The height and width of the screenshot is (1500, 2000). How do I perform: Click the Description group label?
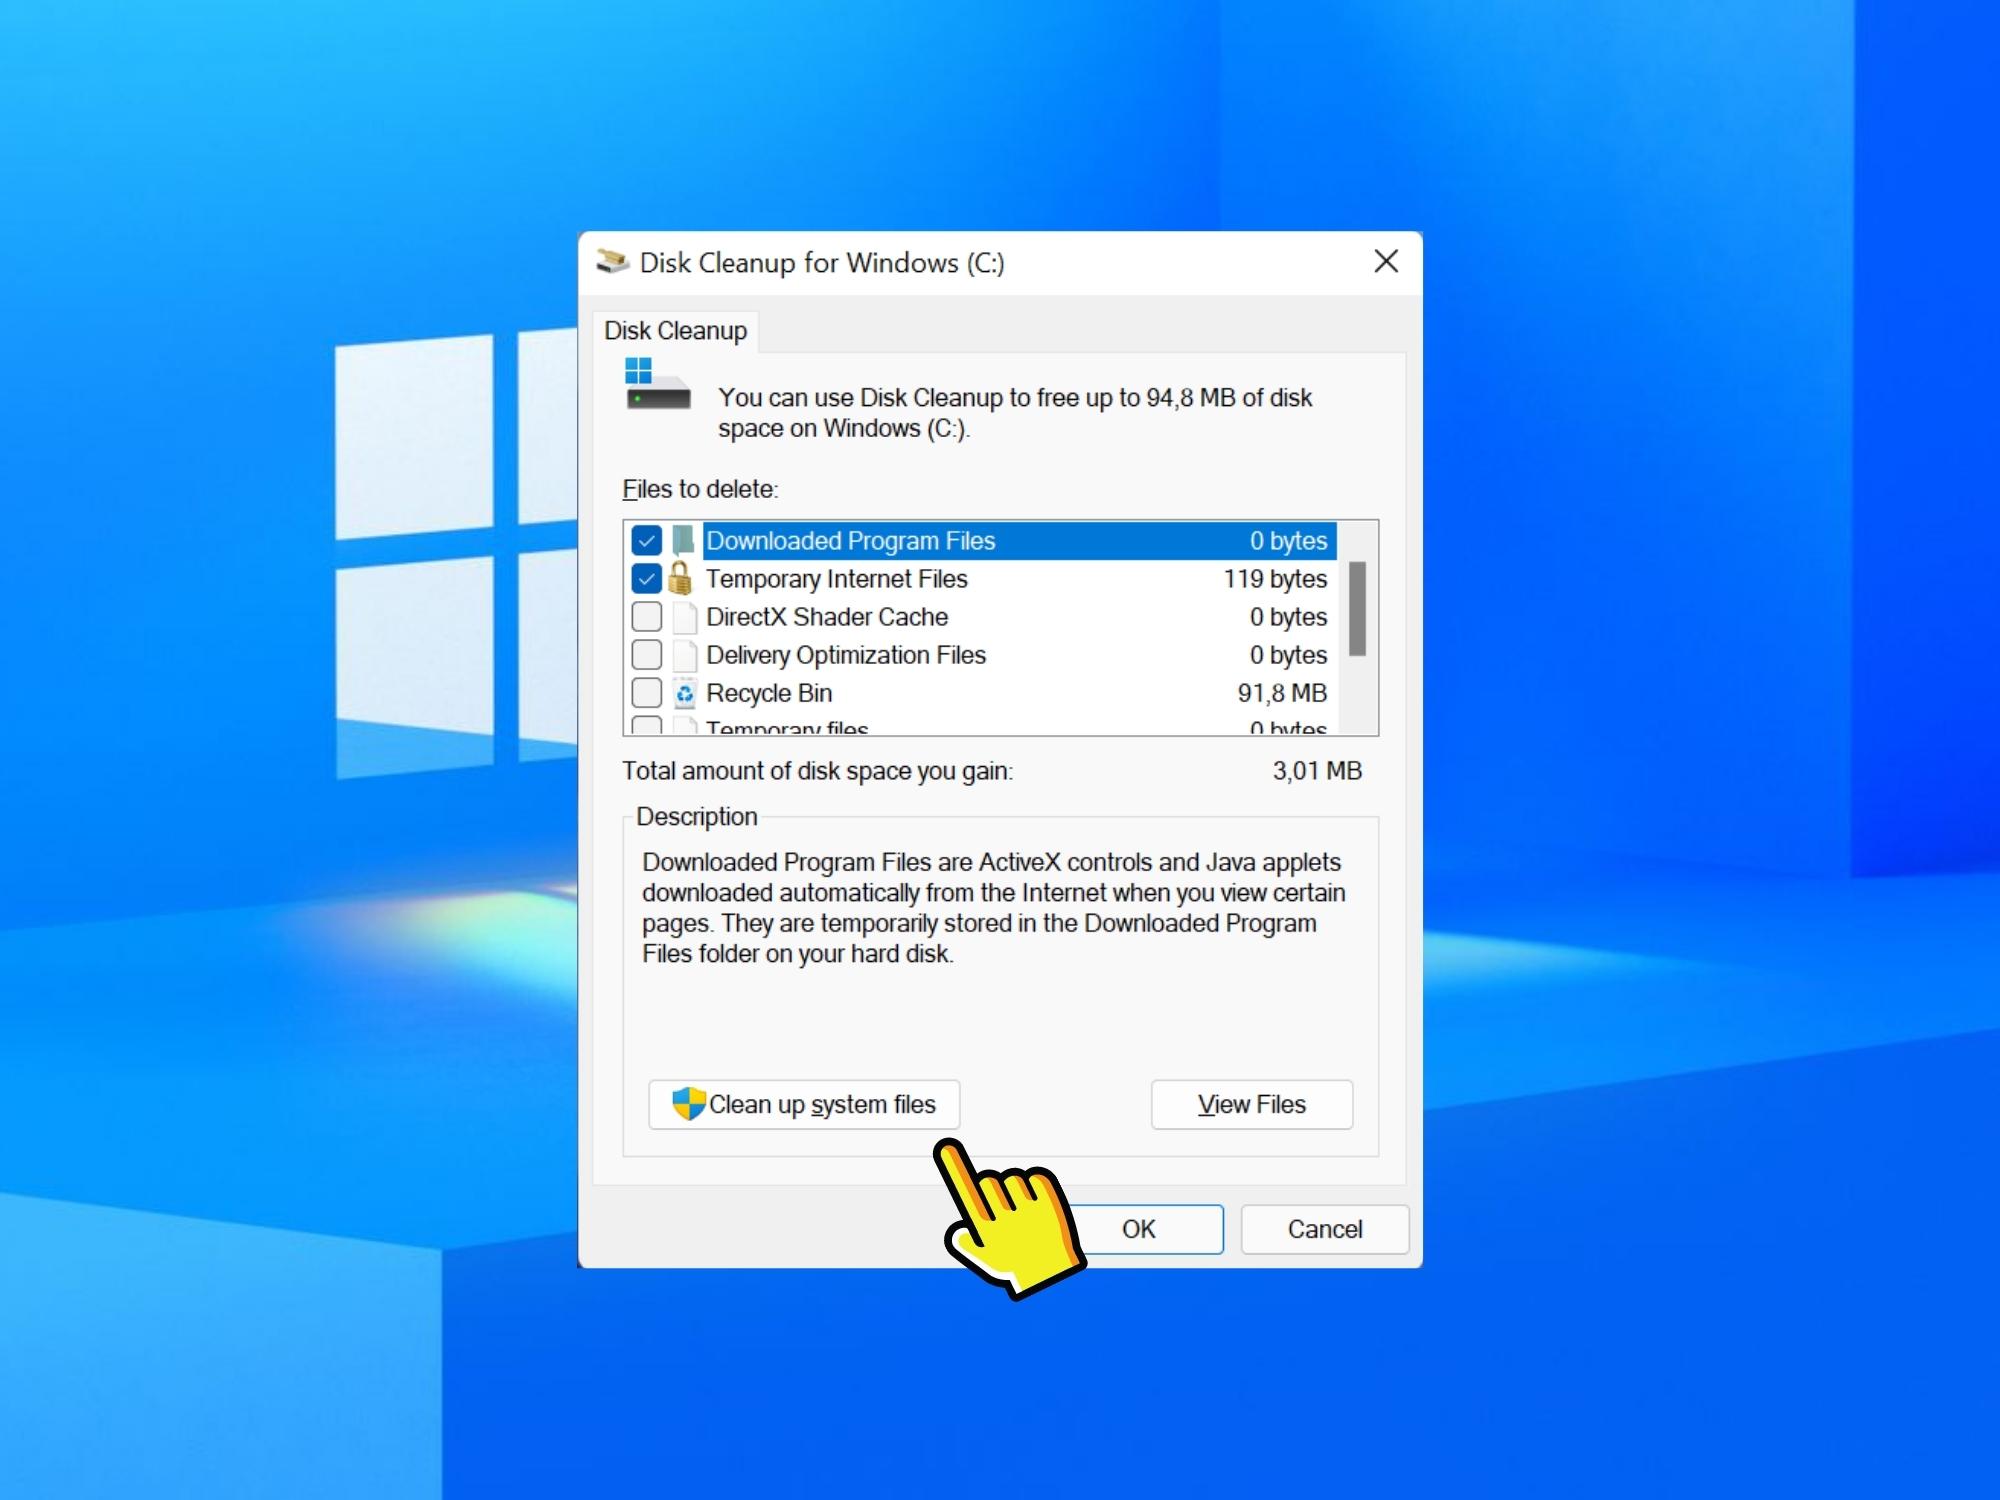[697, 817]
